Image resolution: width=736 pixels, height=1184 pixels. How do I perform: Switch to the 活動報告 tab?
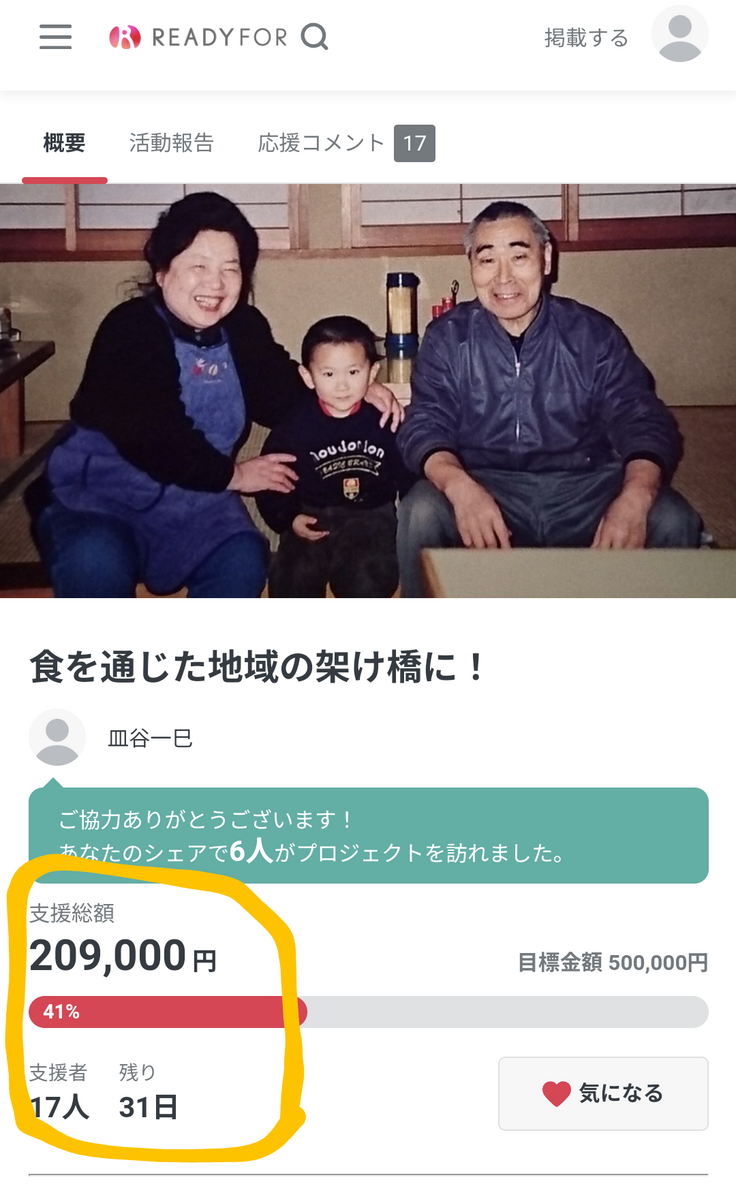click(171, 143)
